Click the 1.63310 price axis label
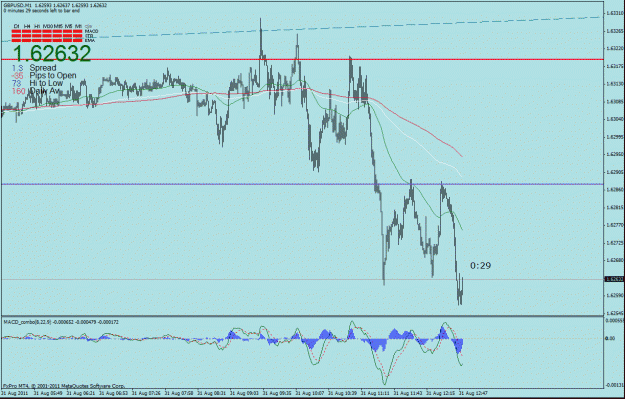 [x=614, y=13]
